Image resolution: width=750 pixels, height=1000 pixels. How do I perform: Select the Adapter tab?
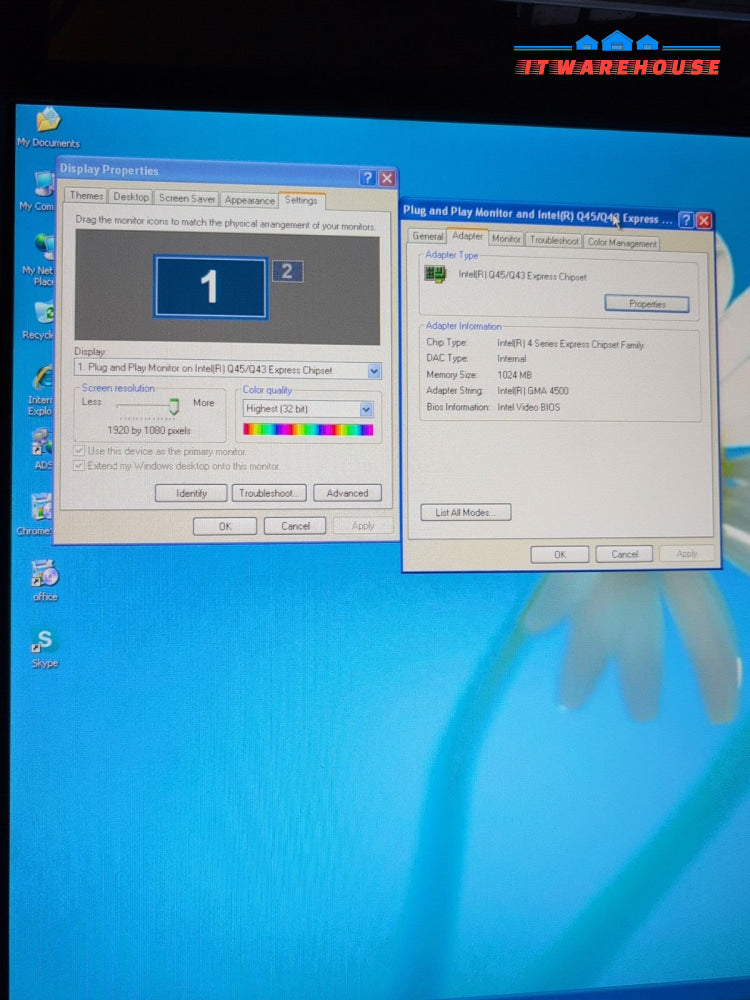[x=467, y=236]
